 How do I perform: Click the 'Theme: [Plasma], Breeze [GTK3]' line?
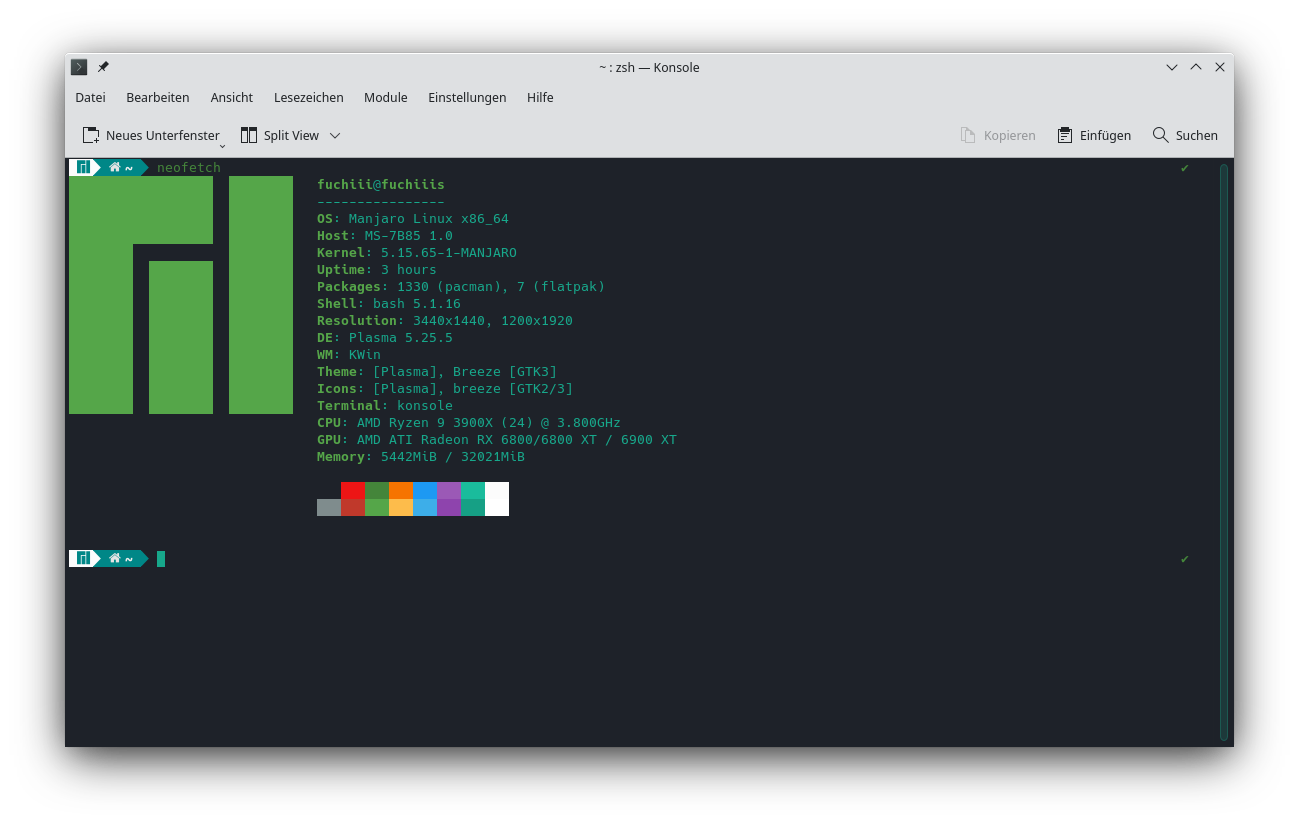(x=437, y=371)
